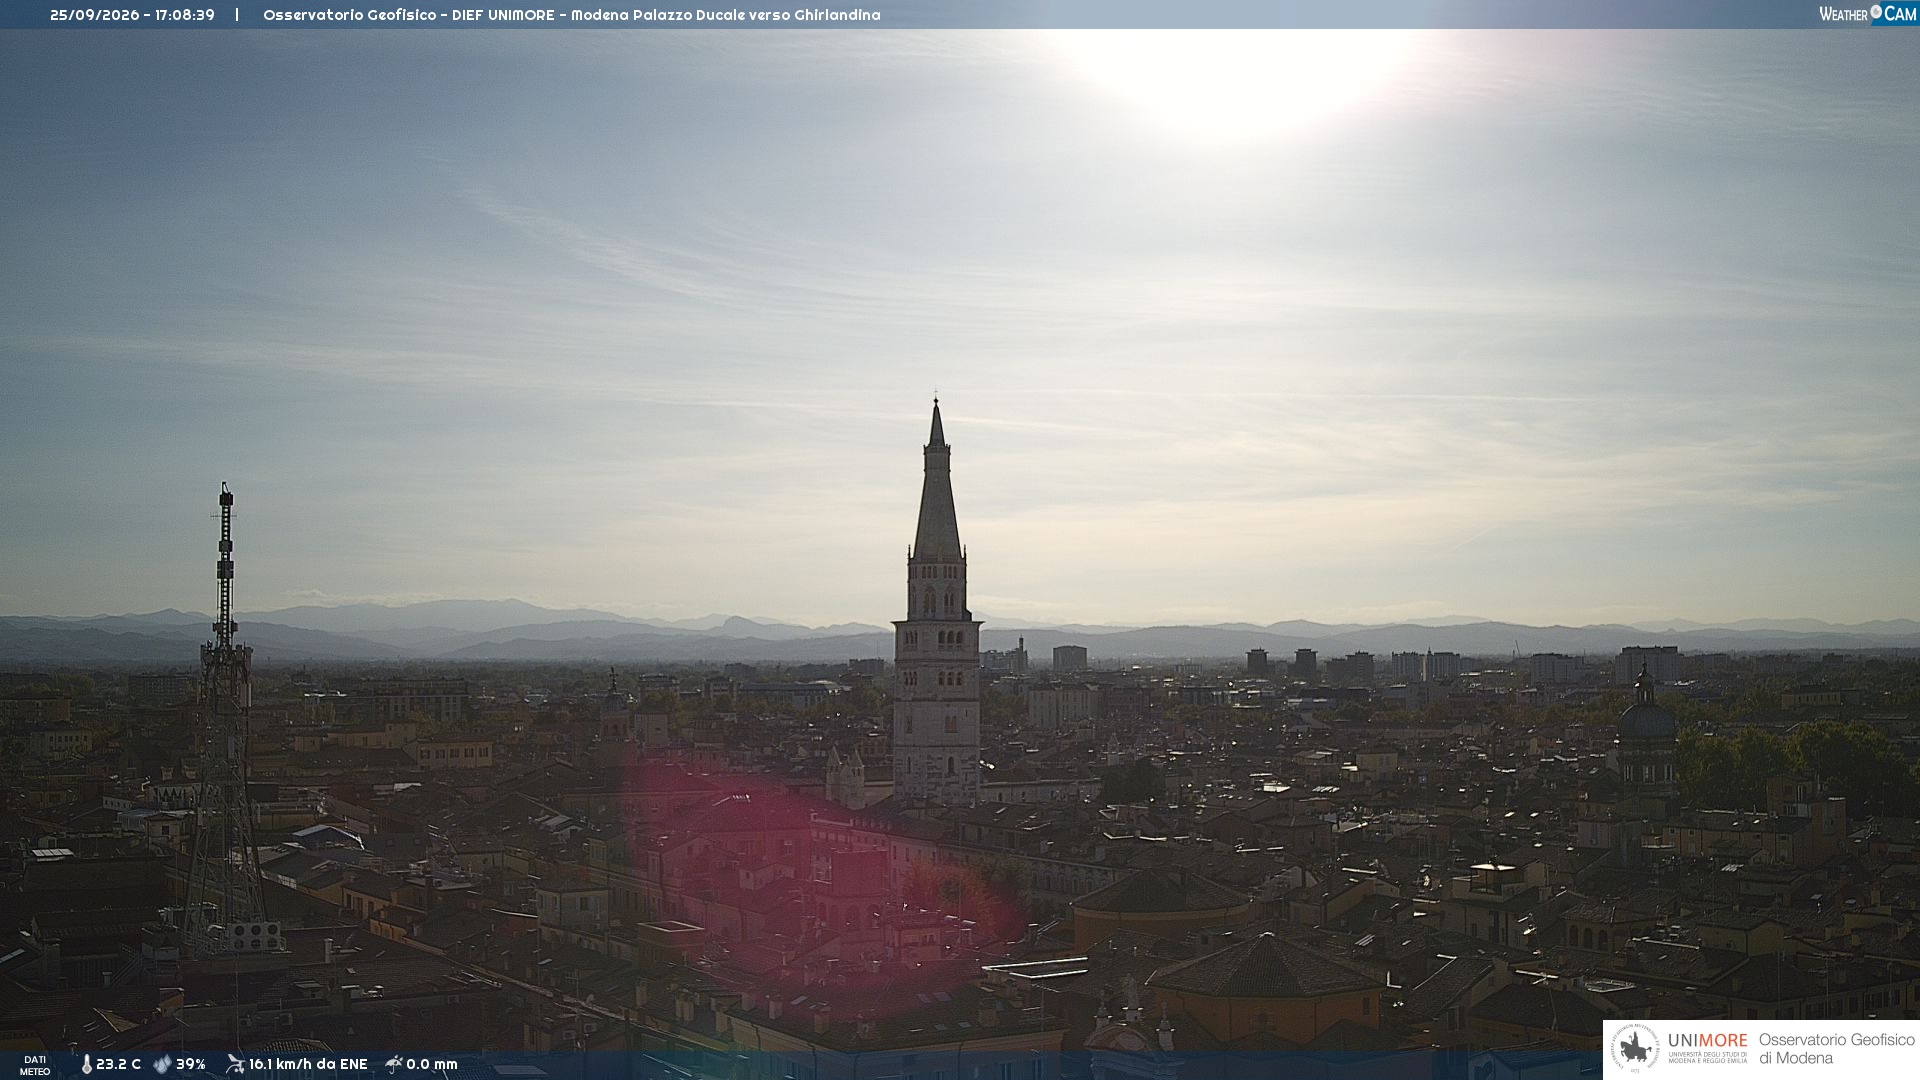This screenshot has height=1080, width=1920.
Task: Click the 25/09/2026 date and time stamp
Action: [x=132, y=15]
